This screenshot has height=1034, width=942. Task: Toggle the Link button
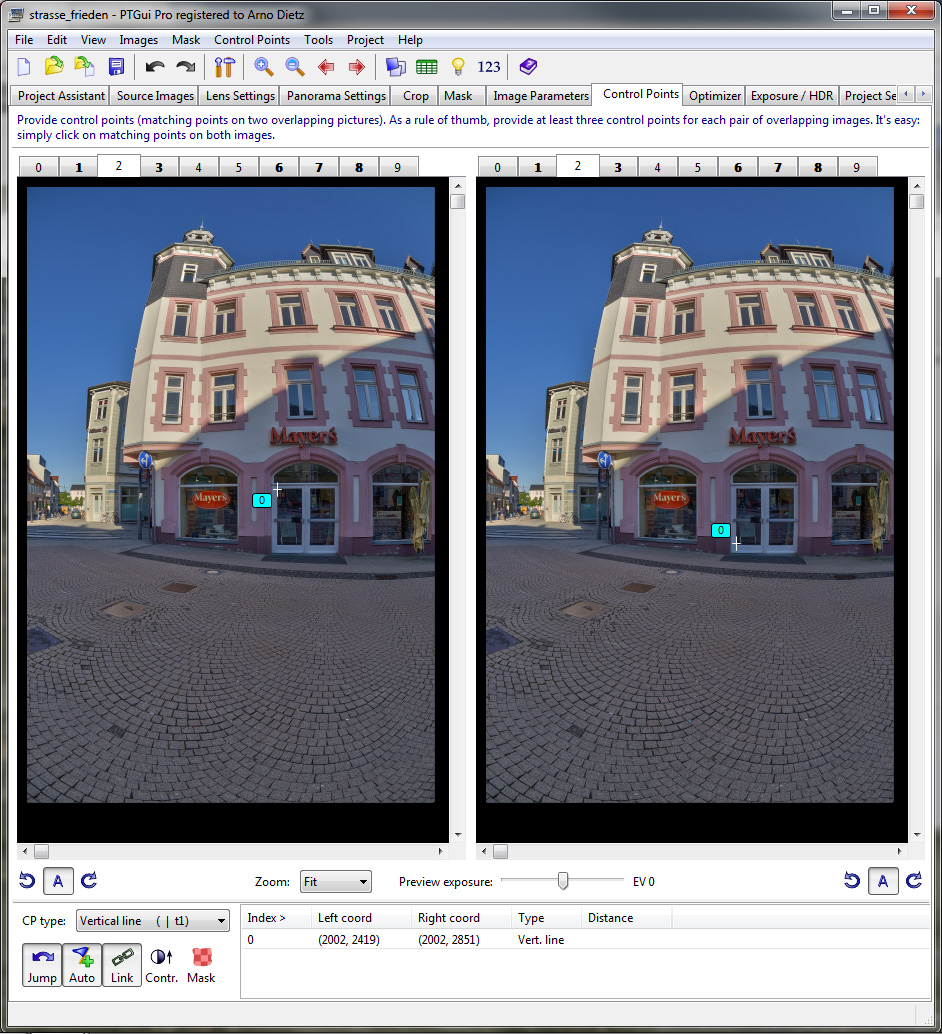[x=122, y=965]
